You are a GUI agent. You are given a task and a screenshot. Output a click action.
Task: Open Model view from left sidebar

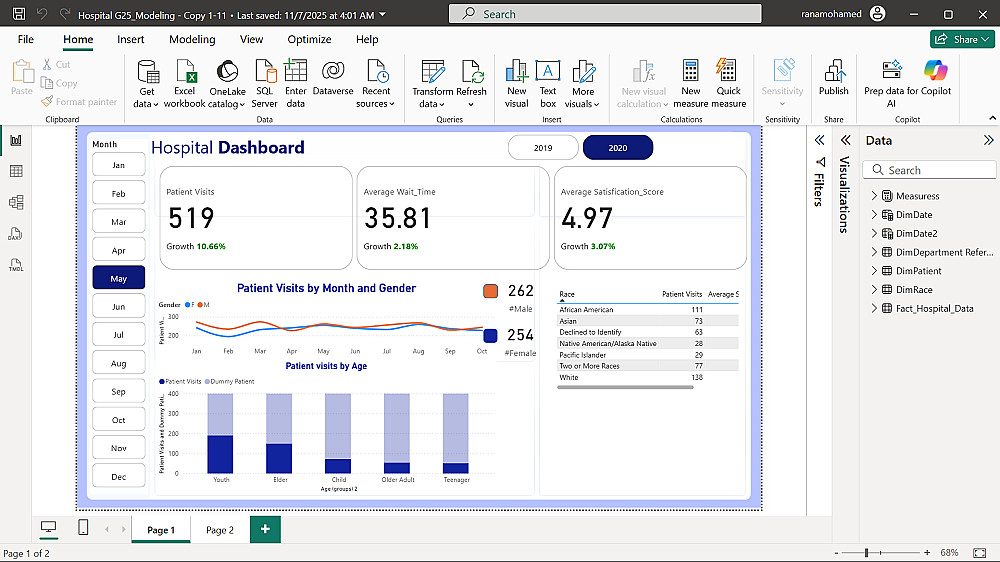16,203
